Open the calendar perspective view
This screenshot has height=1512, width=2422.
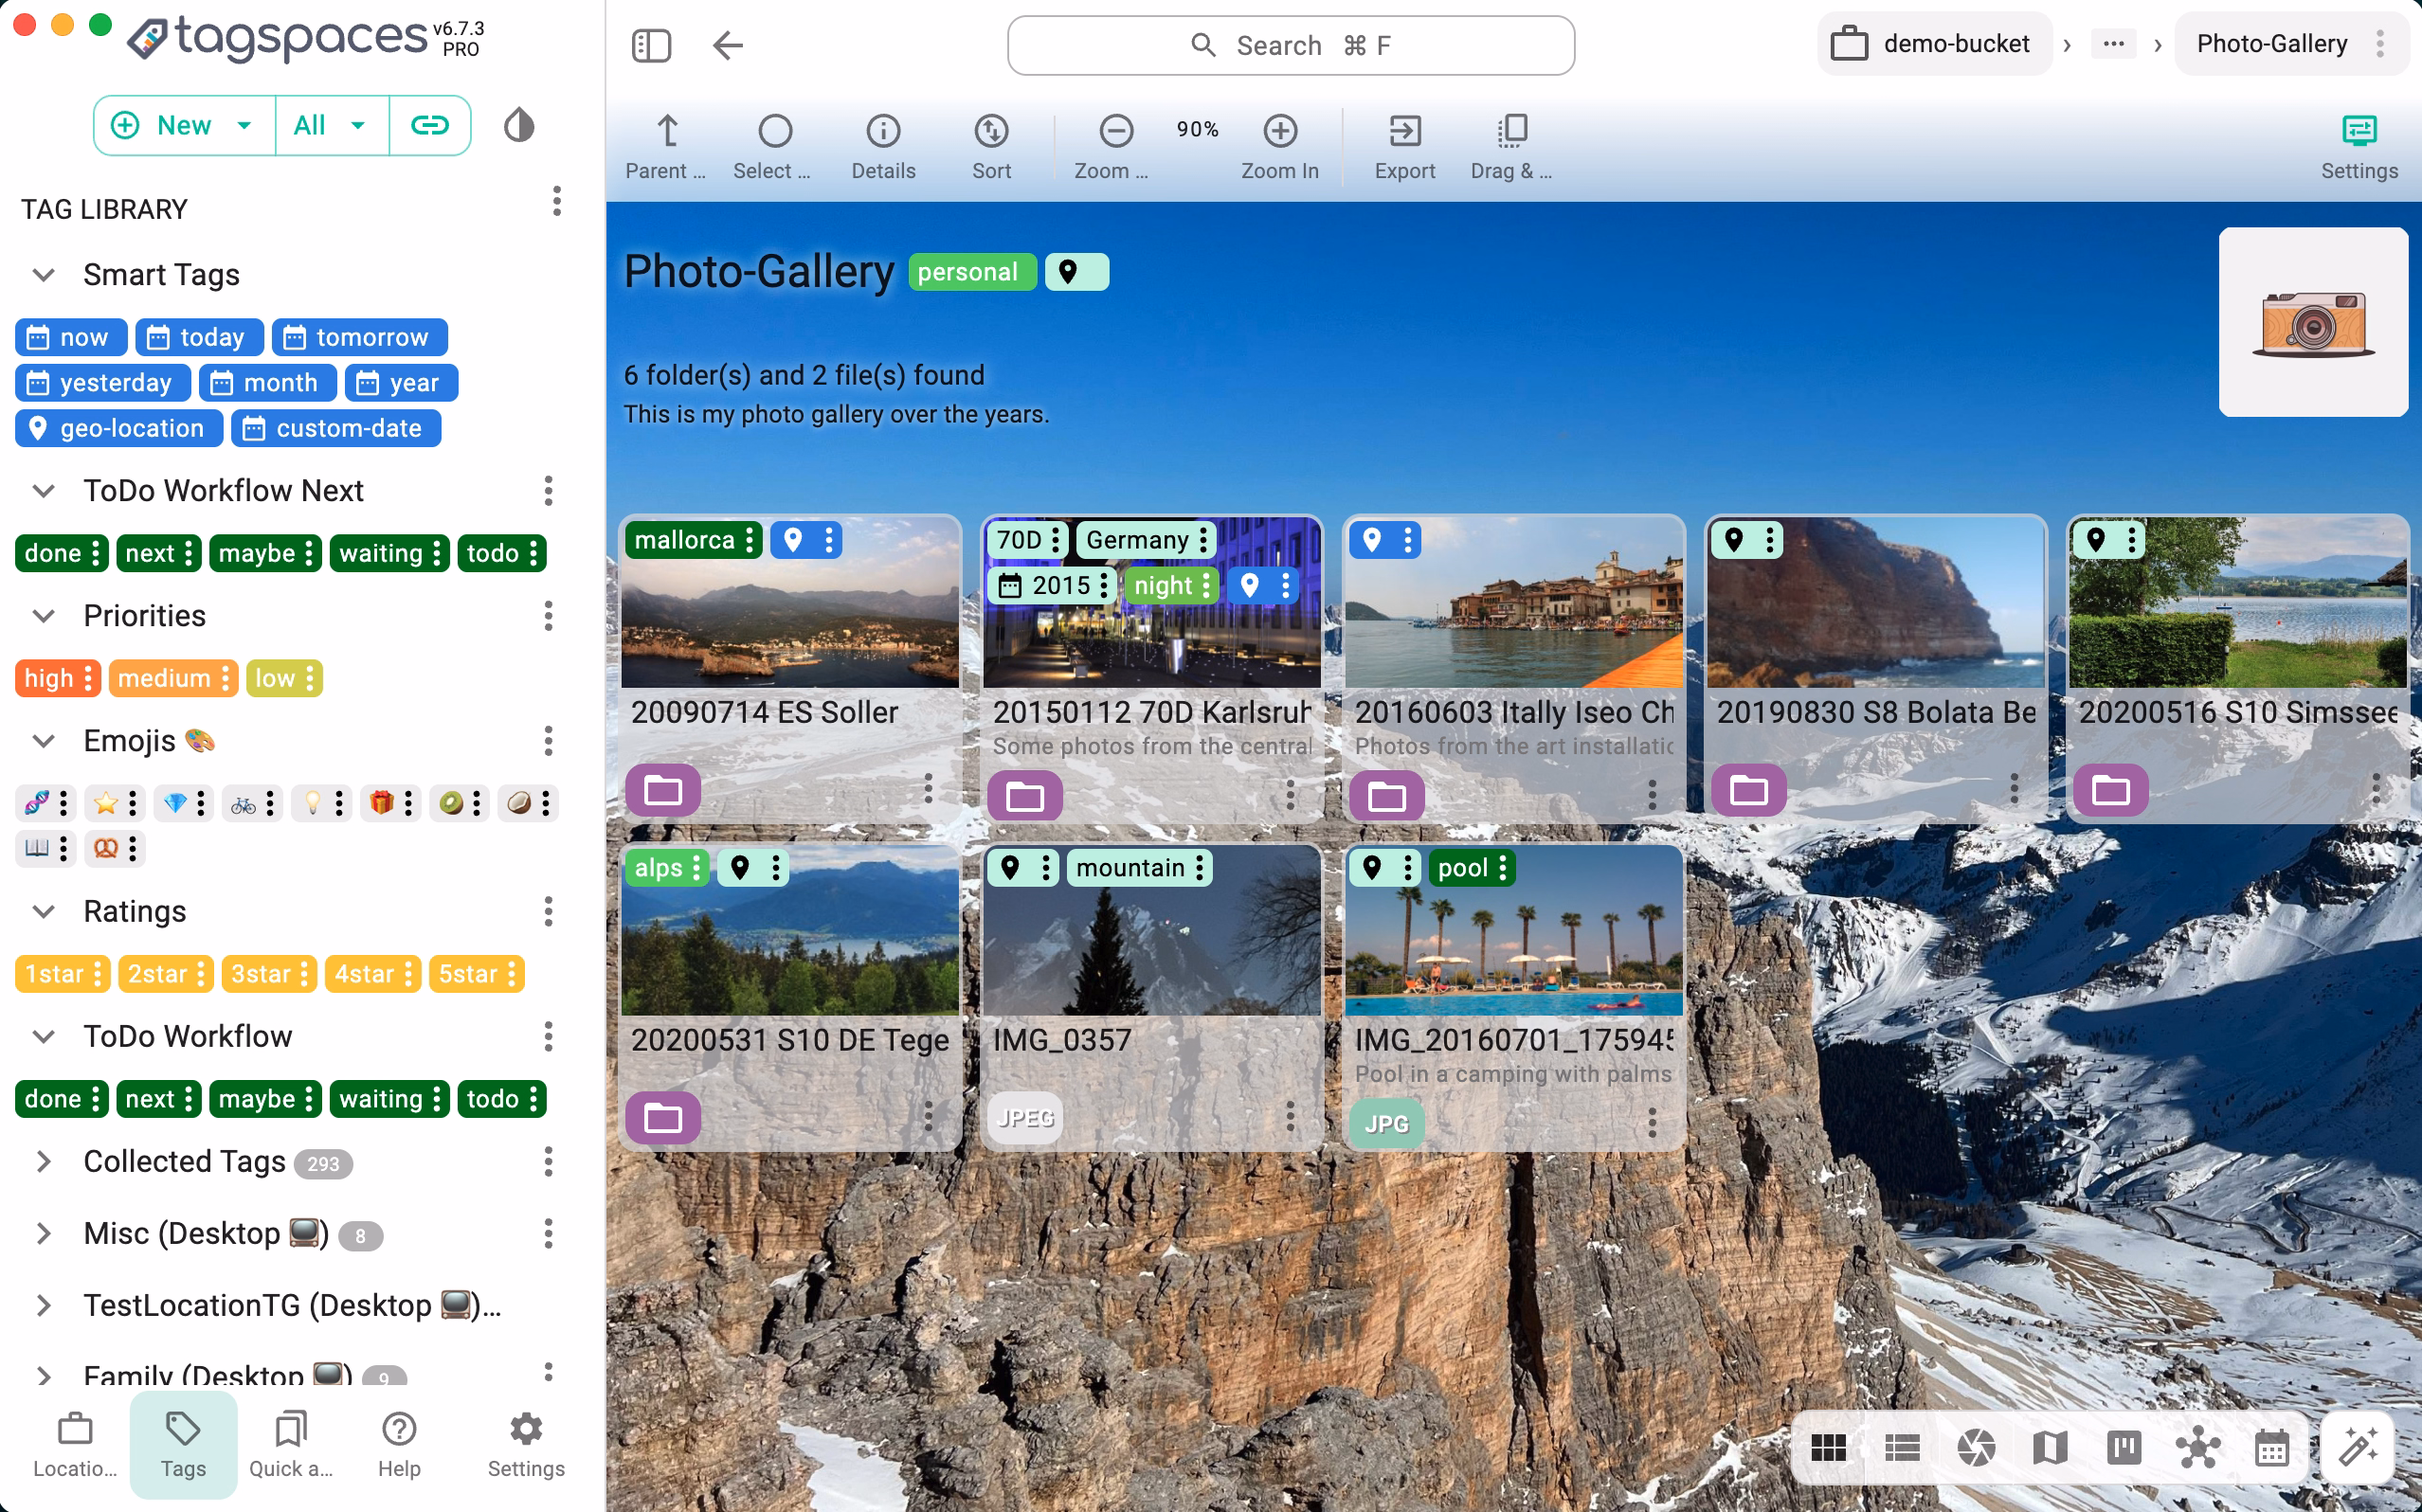click(x=2273, y=1447)
